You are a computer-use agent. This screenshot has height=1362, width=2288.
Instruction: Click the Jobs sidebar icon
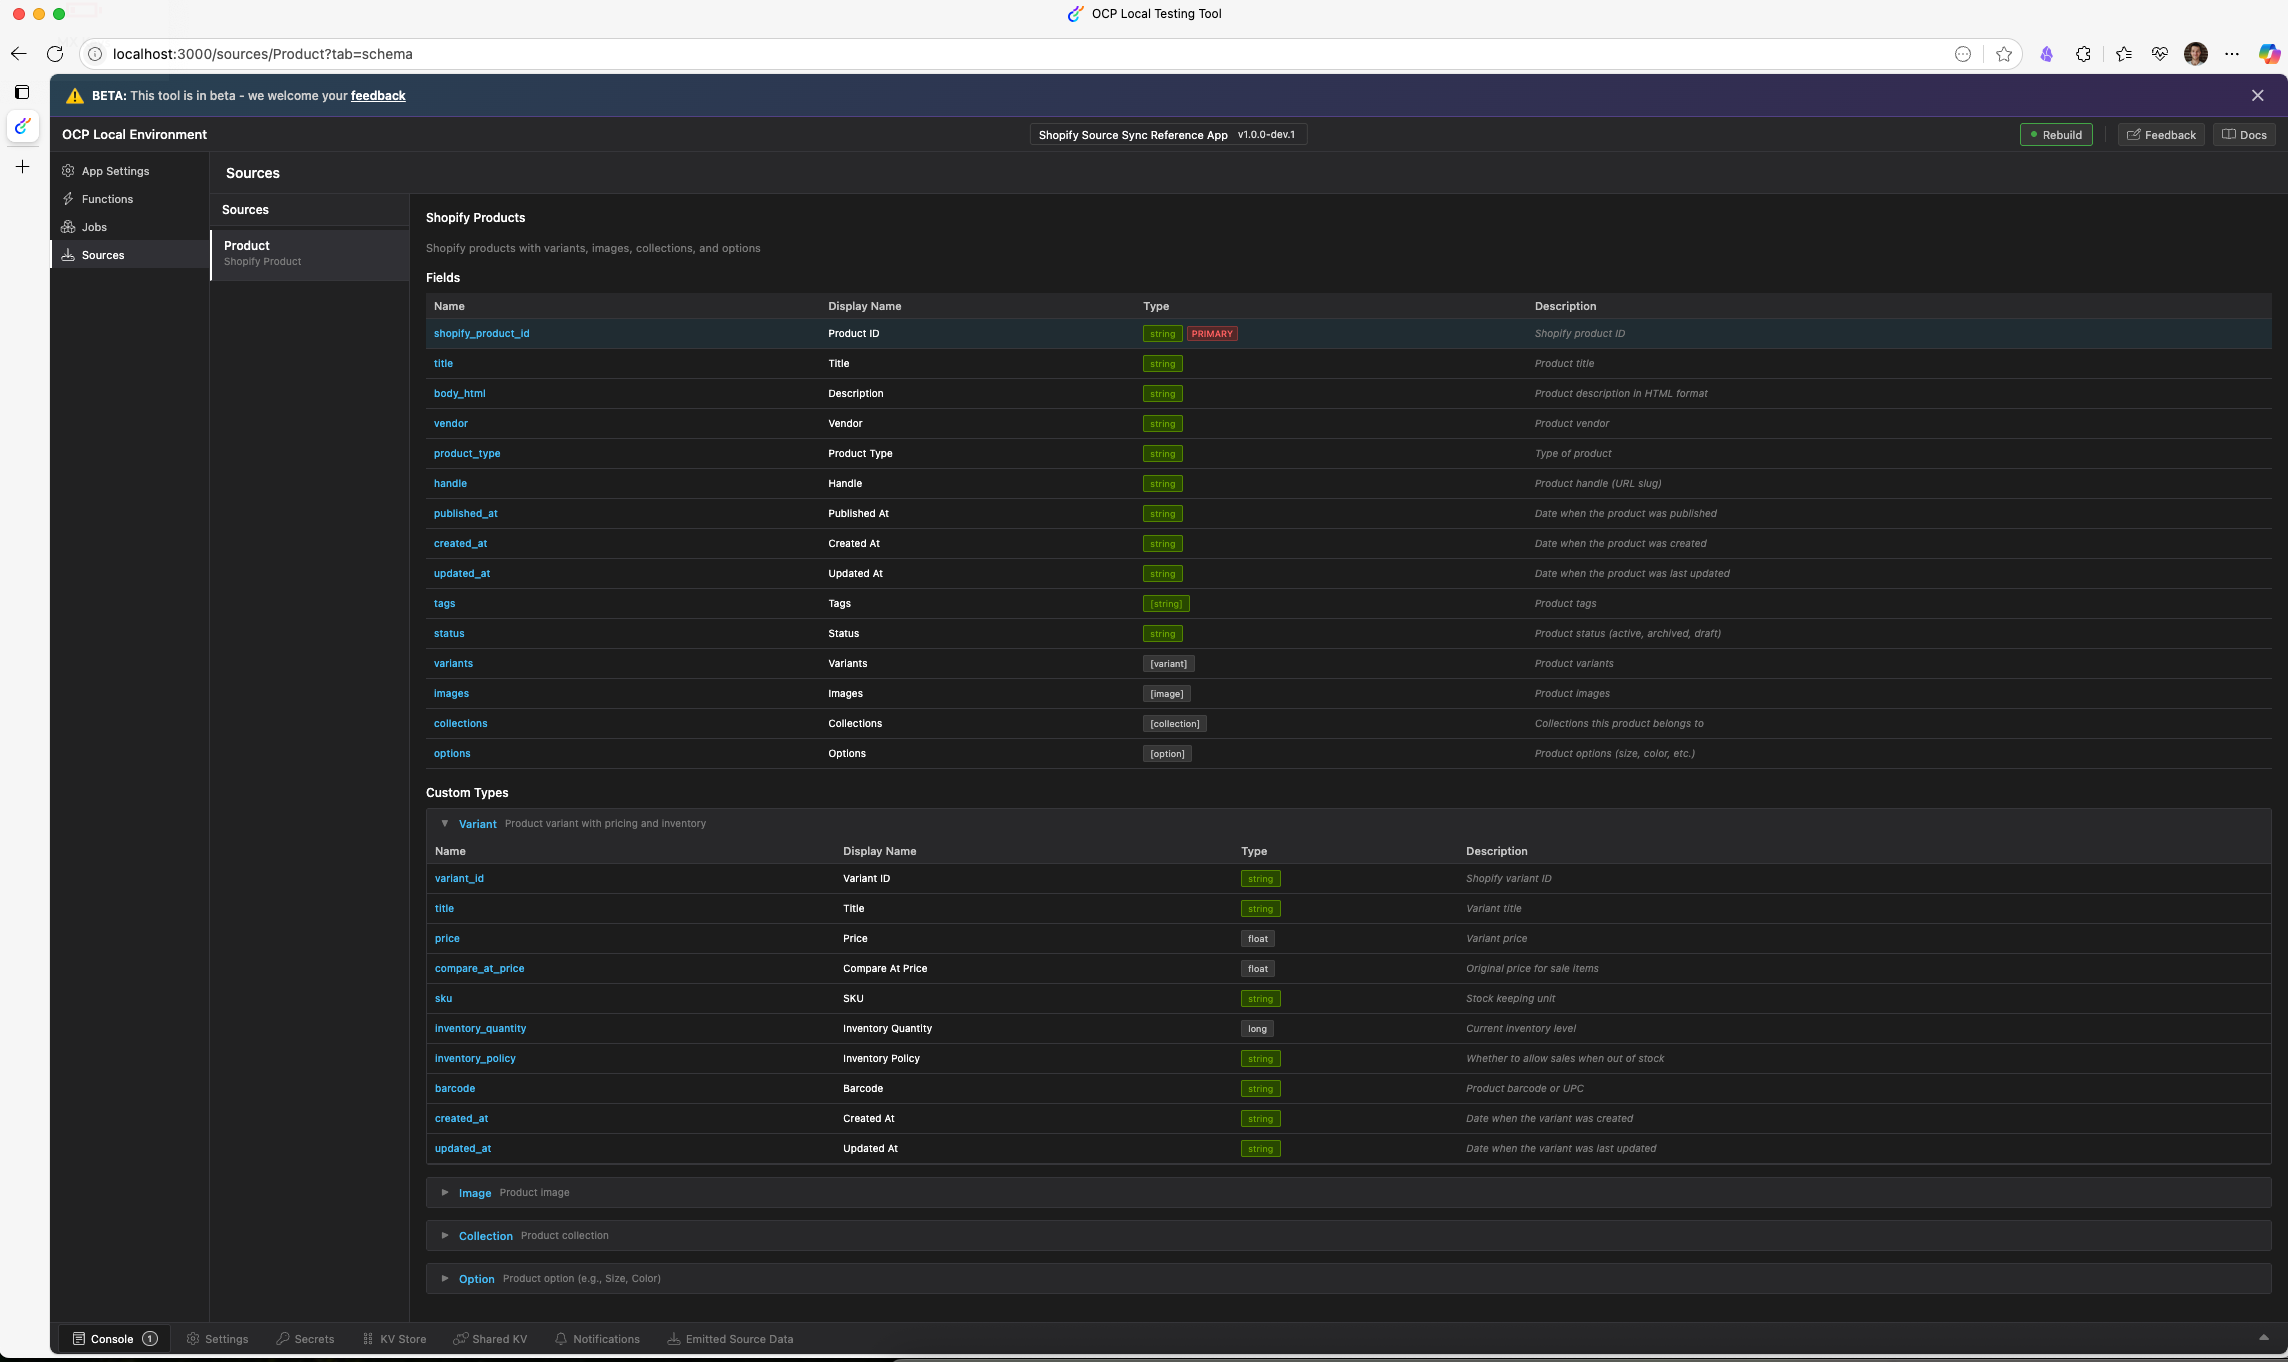pyautogui.click(x=68, y=227)
